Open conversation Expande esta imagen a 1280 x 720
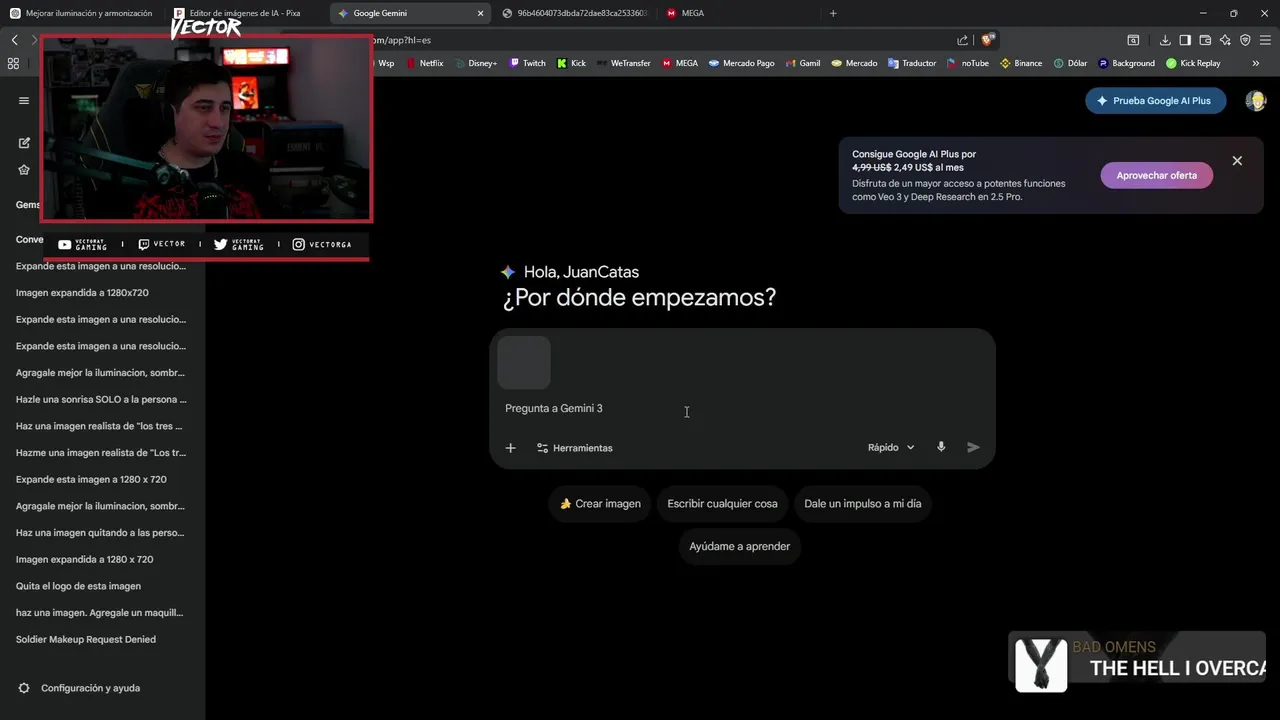 pyautogui.click(x=91, y=479)
